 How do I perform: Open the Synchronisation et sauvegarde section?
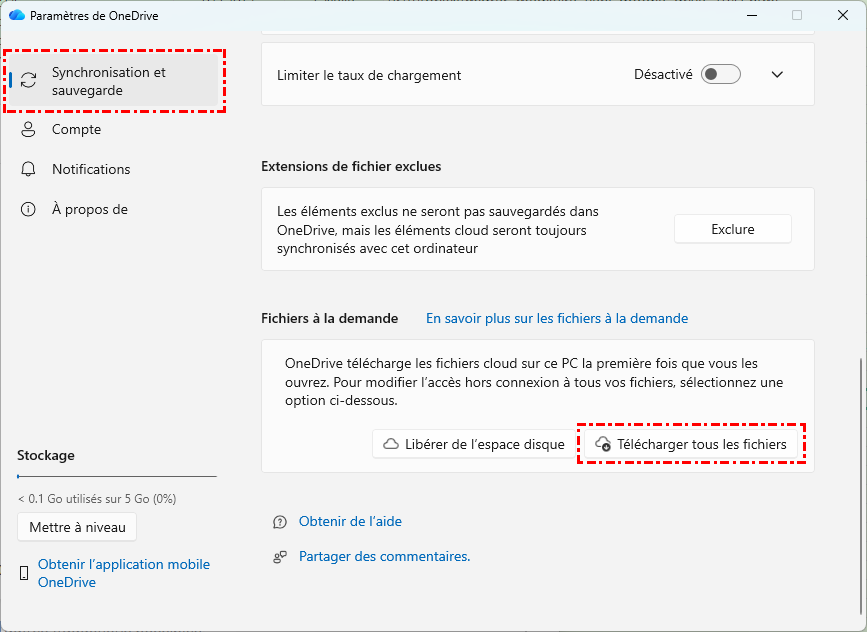[113, 81]
